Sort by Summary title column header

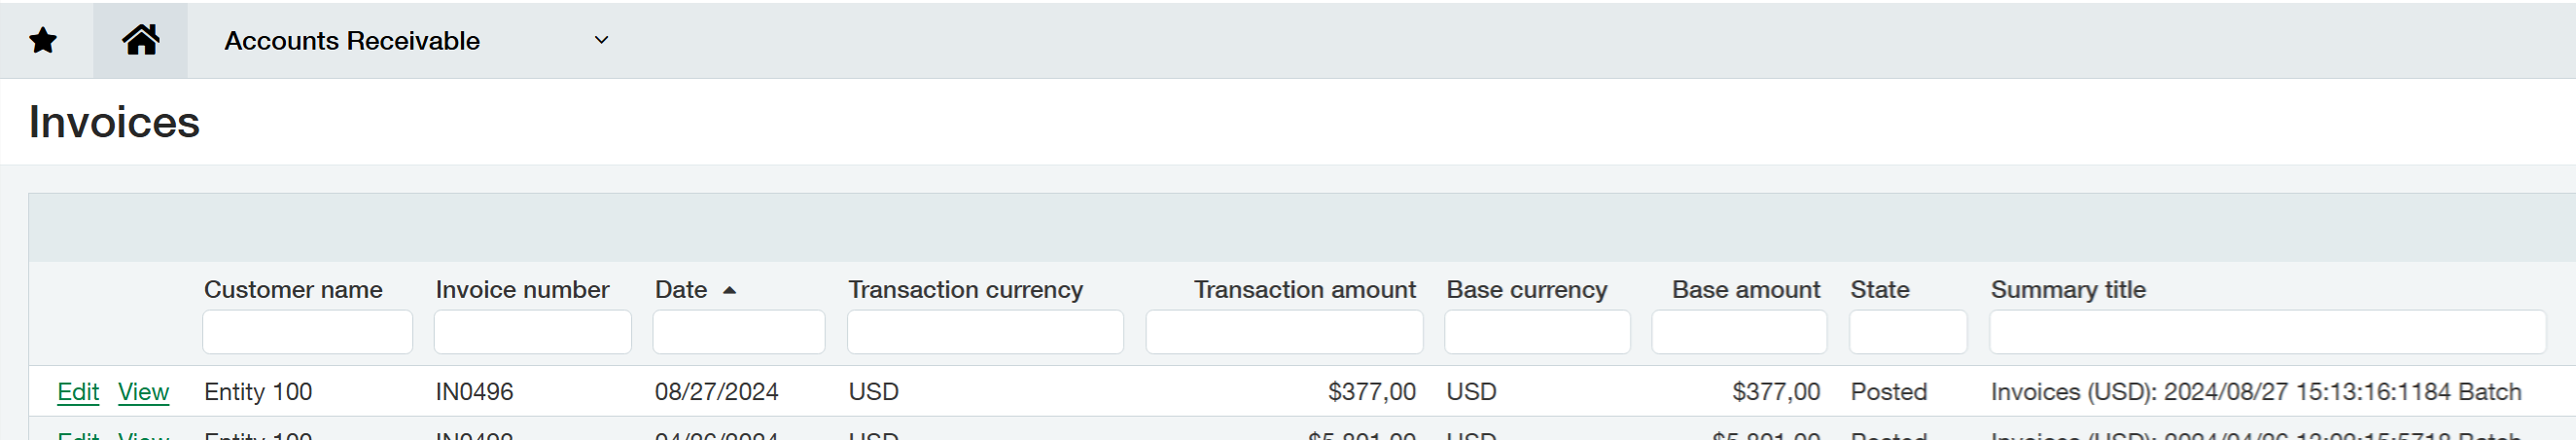[x=2067, y=290]
